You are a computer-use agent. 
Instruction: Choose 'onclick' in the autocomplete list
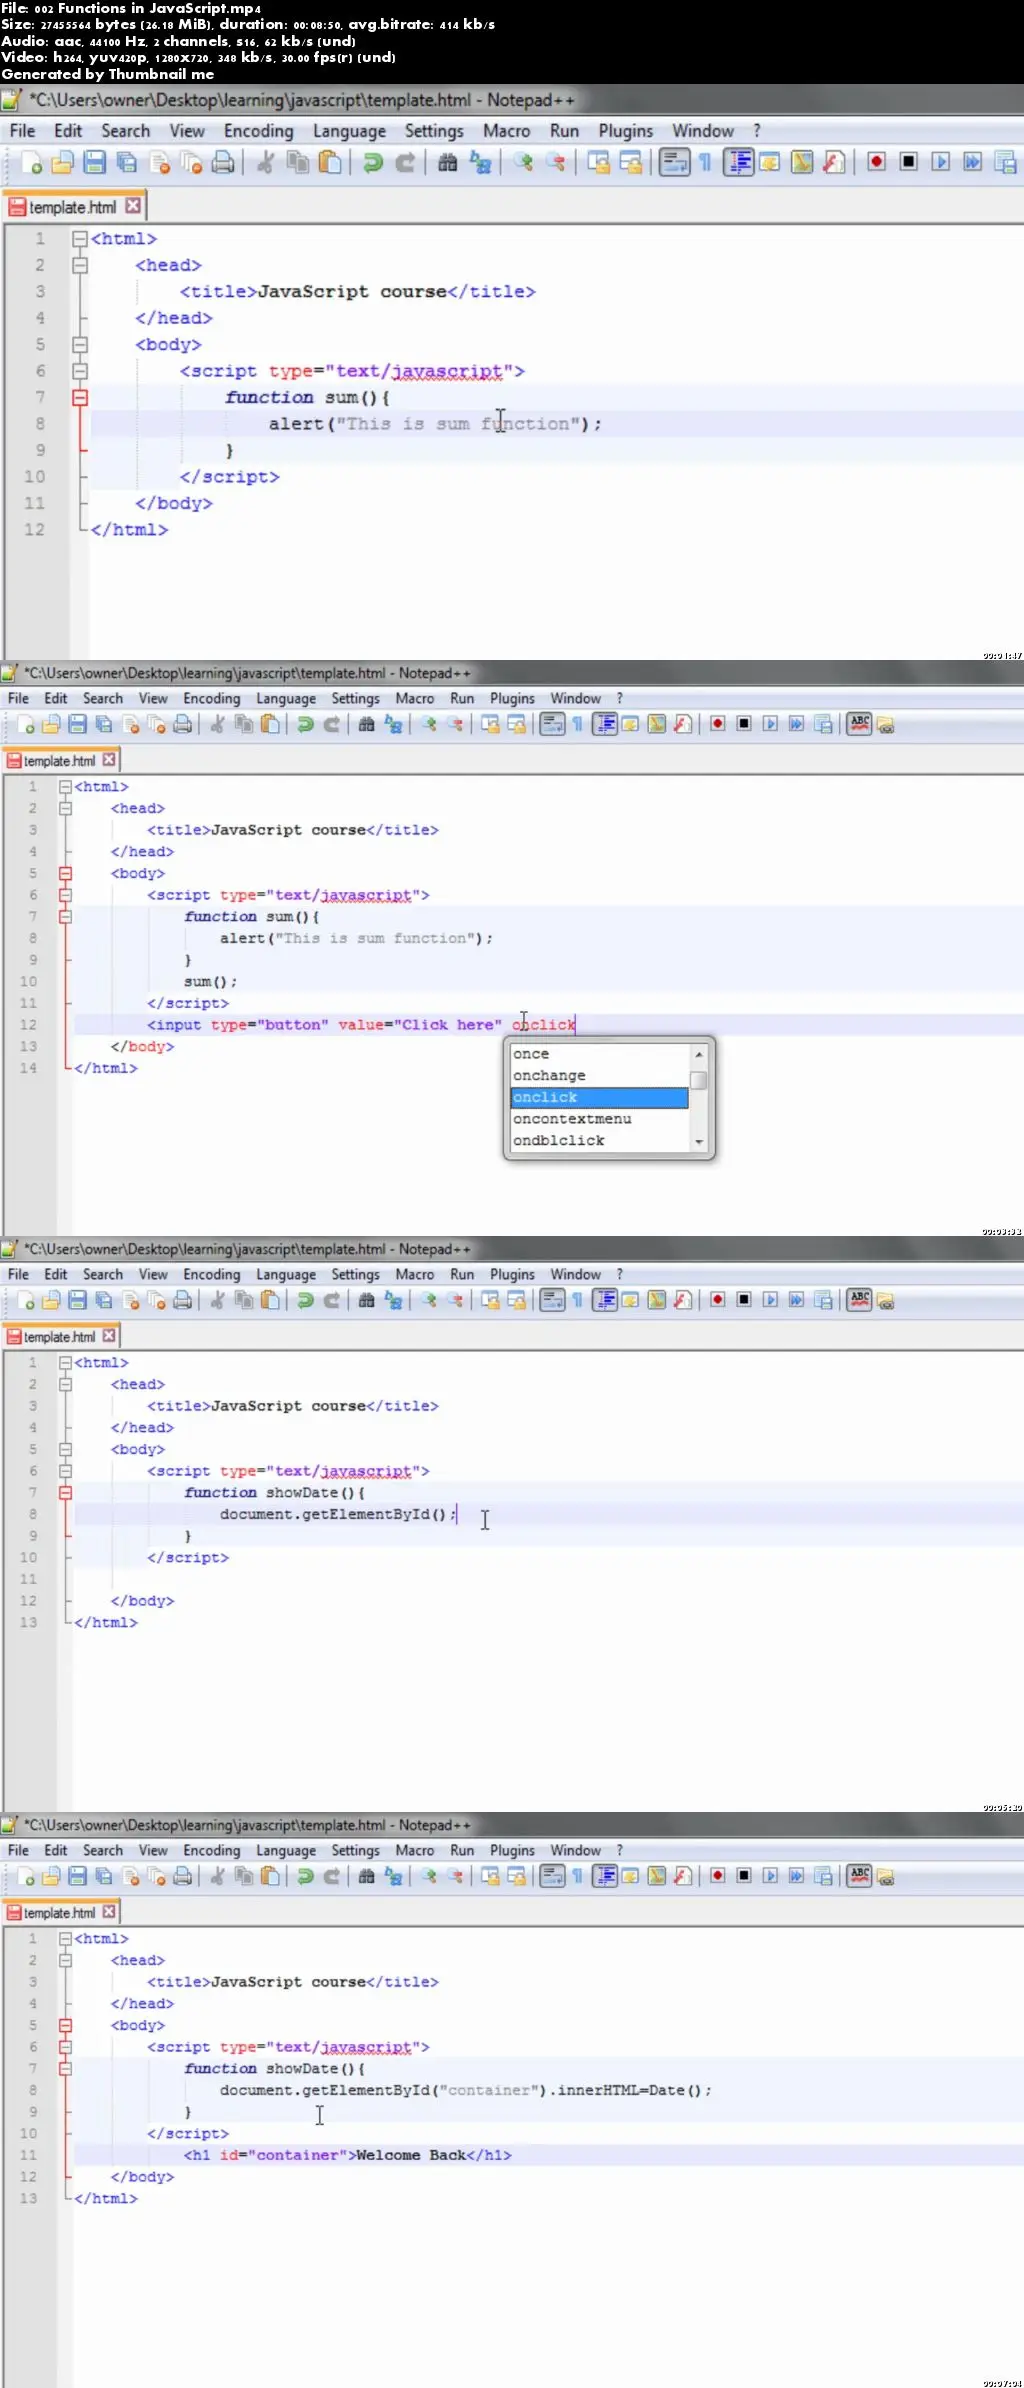(x=599, y=1098)
